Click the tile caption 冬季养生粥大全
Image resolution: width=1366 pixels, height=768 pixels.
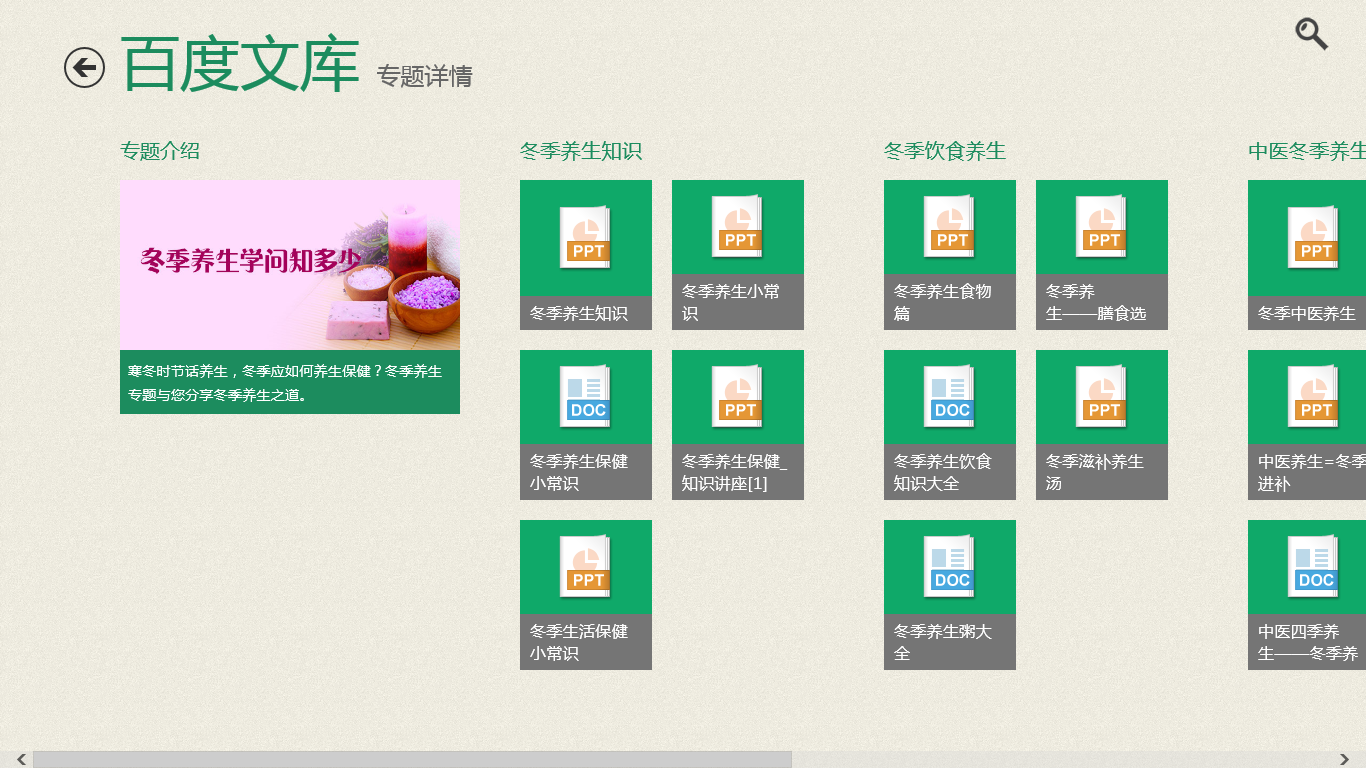[x=943, y=642]
